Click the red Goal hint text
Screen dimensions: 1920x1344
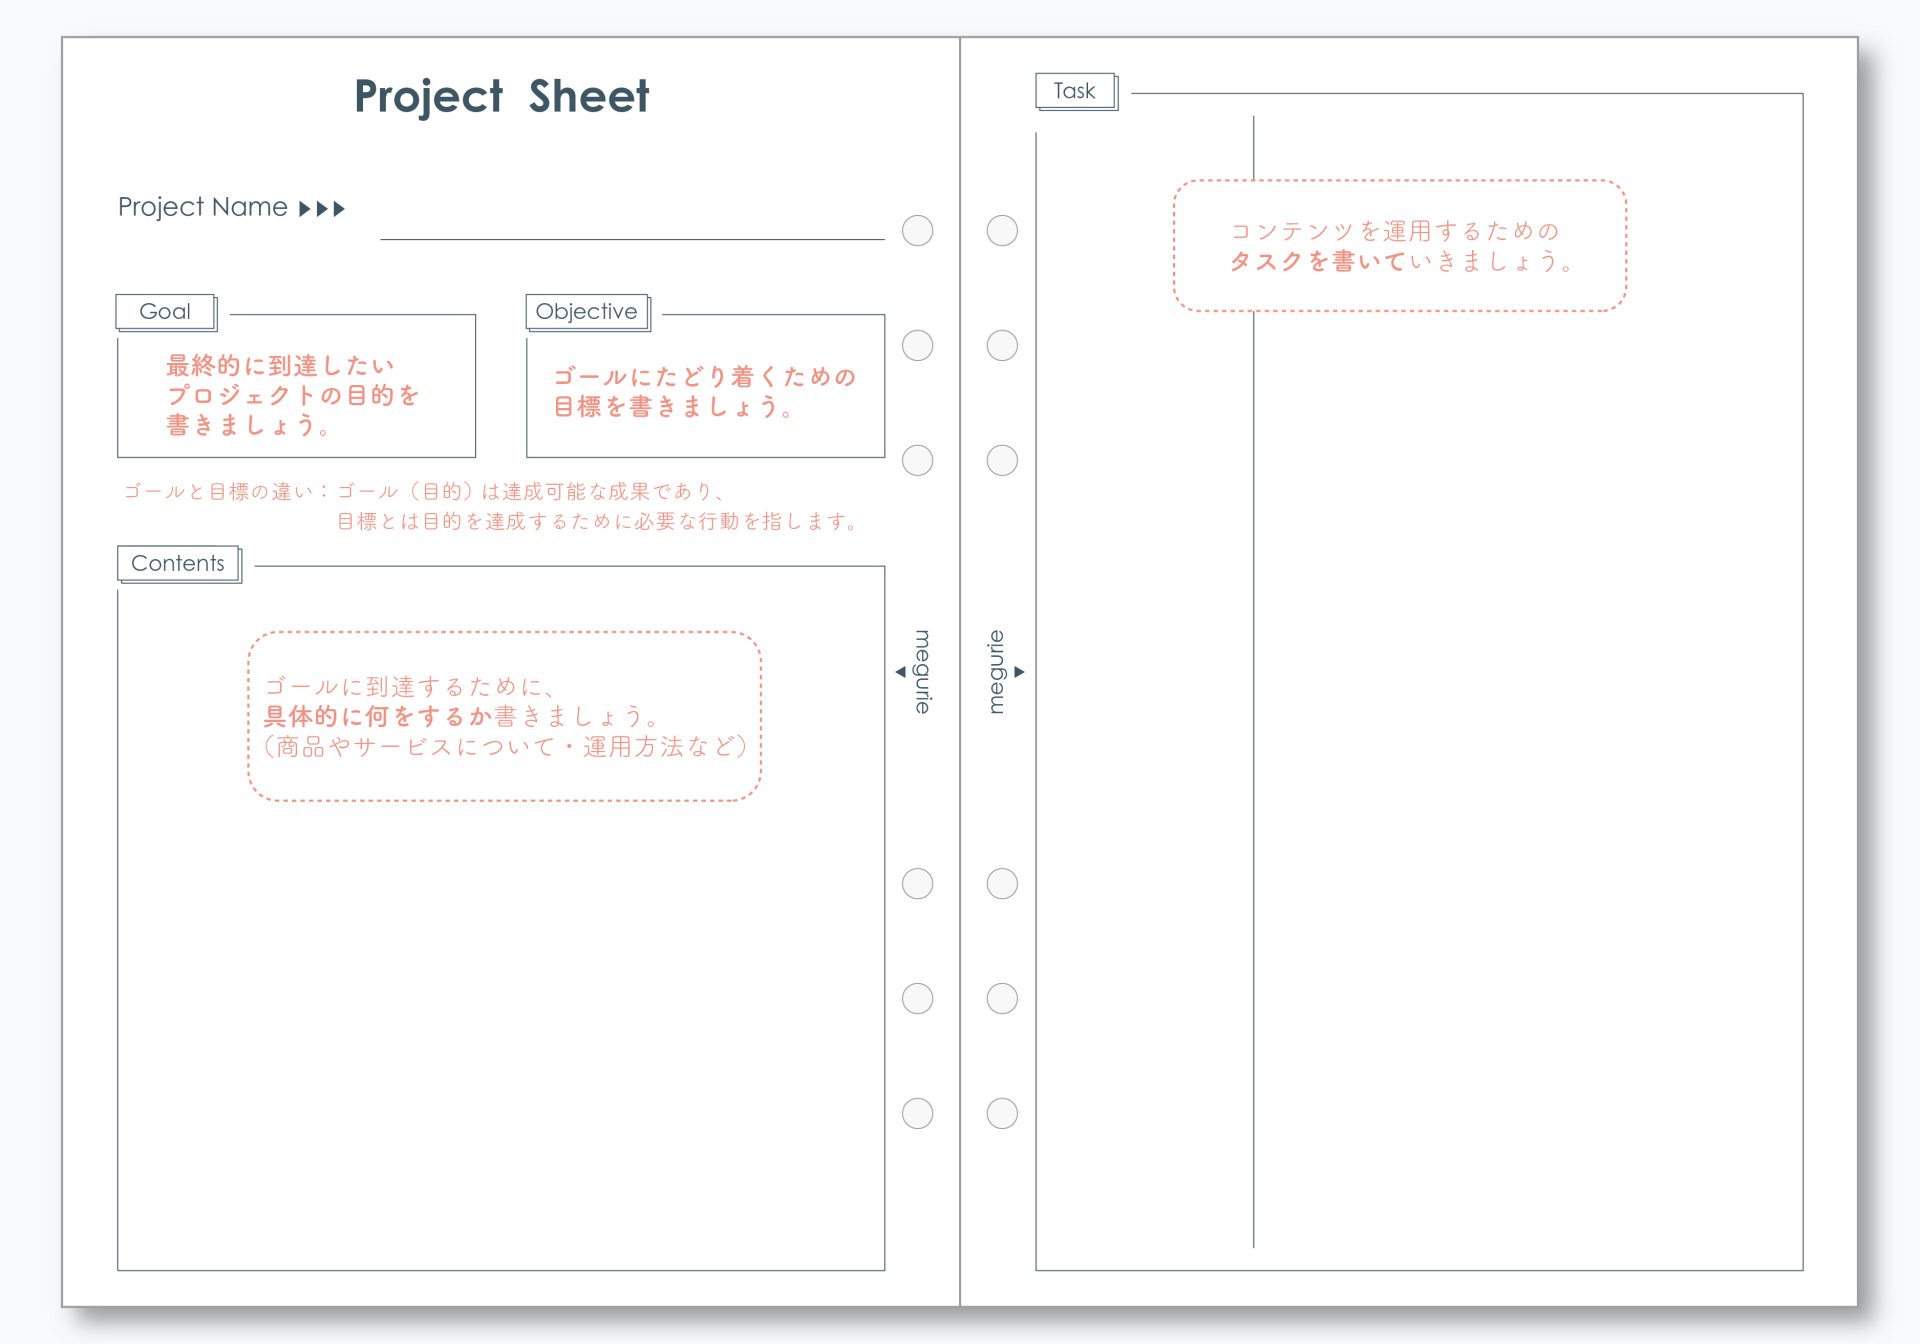[x=291, y=395]
